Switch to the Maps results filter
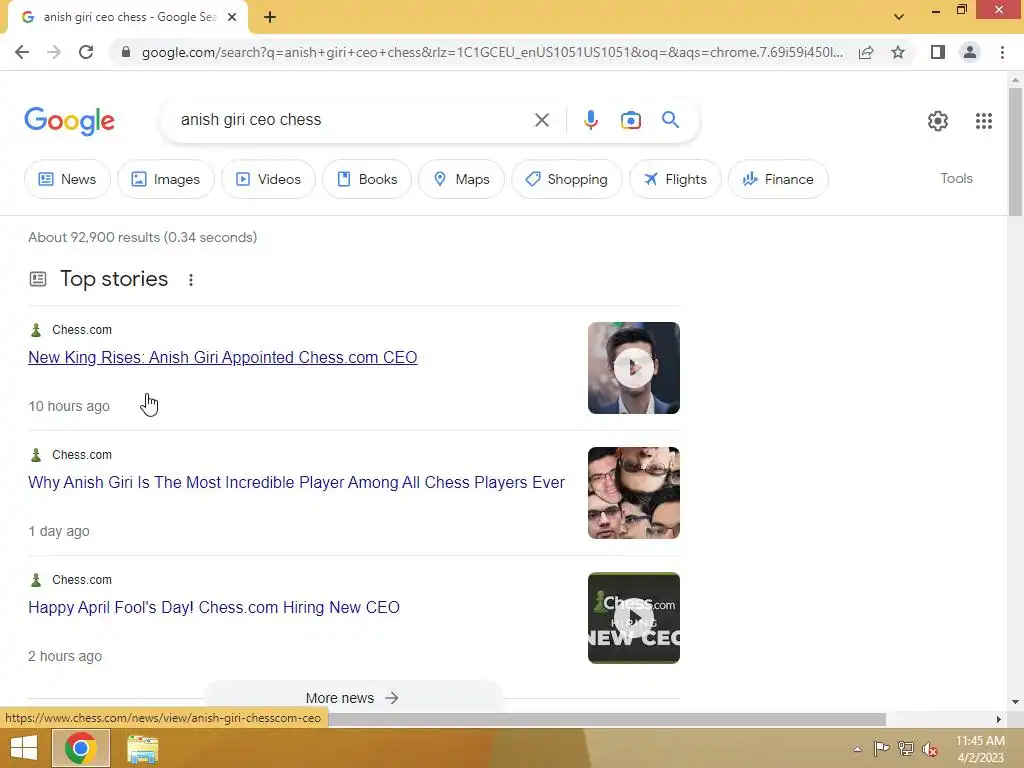The width and height of the screenshot is (1024, 768). (x=461, y=179)
